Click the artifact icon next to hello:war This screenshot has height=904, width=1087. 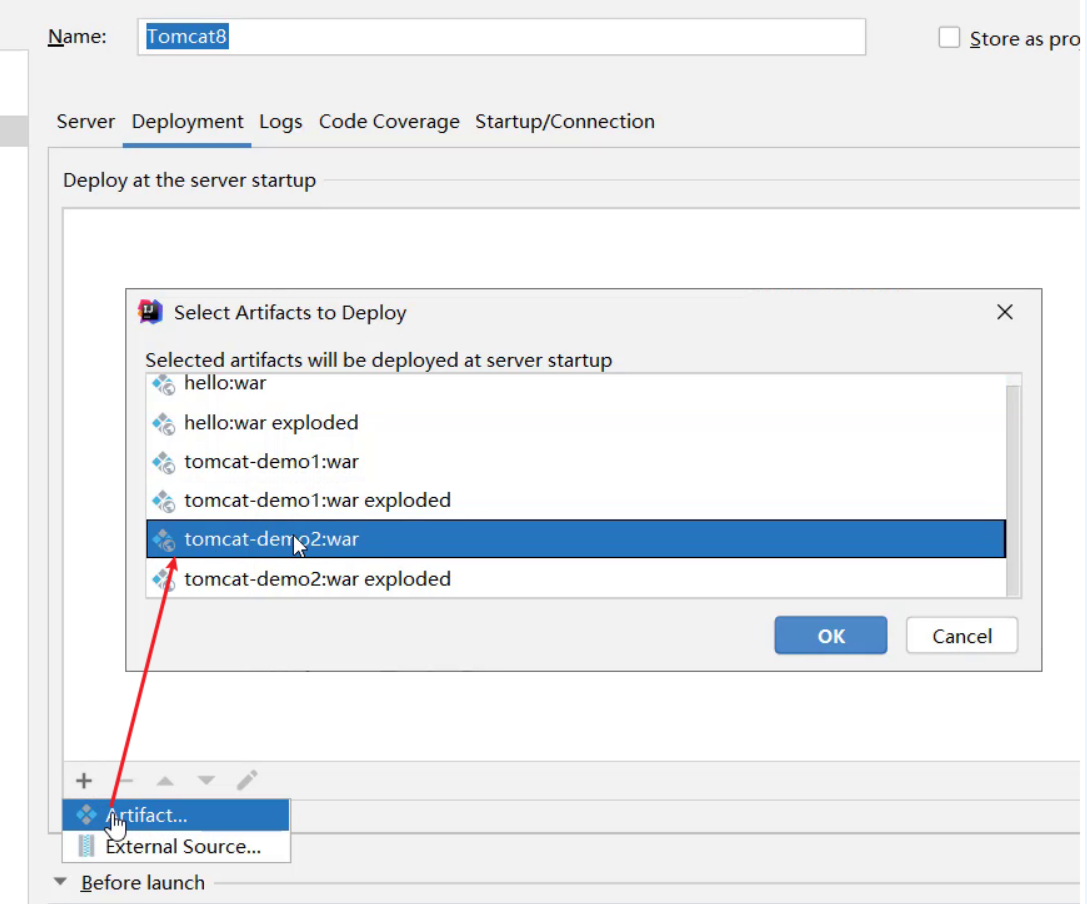(164, 384)
